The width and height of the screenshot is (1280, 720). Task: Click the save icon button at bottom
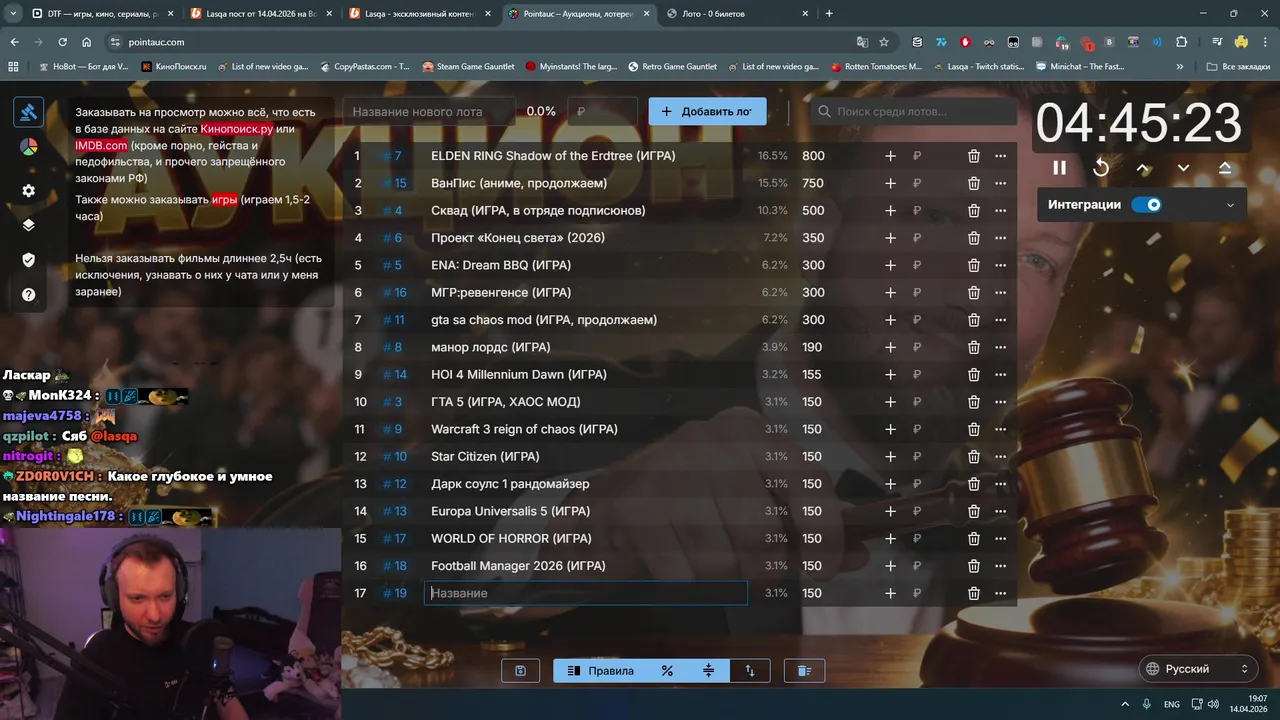520,671
